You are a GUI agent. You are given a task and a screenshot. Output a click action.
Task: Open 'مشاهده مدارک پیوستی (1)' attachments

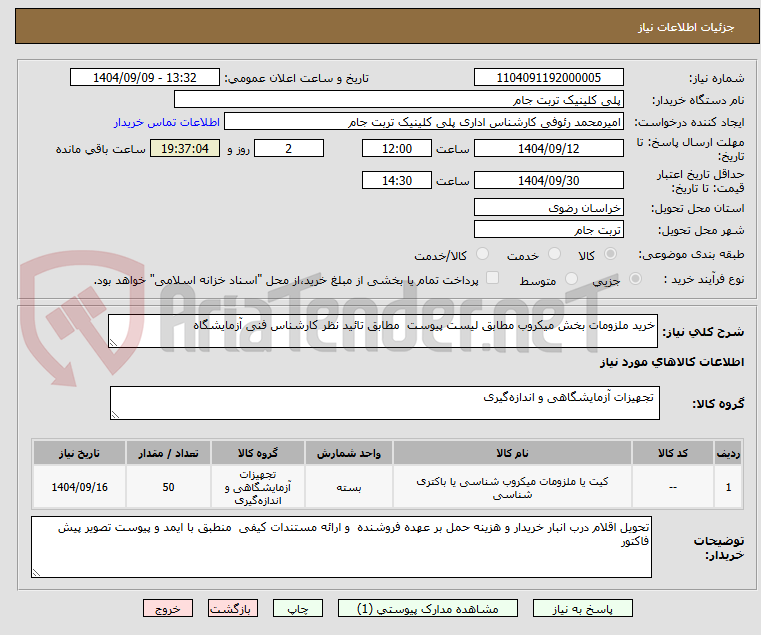click(x=428, y=608)
